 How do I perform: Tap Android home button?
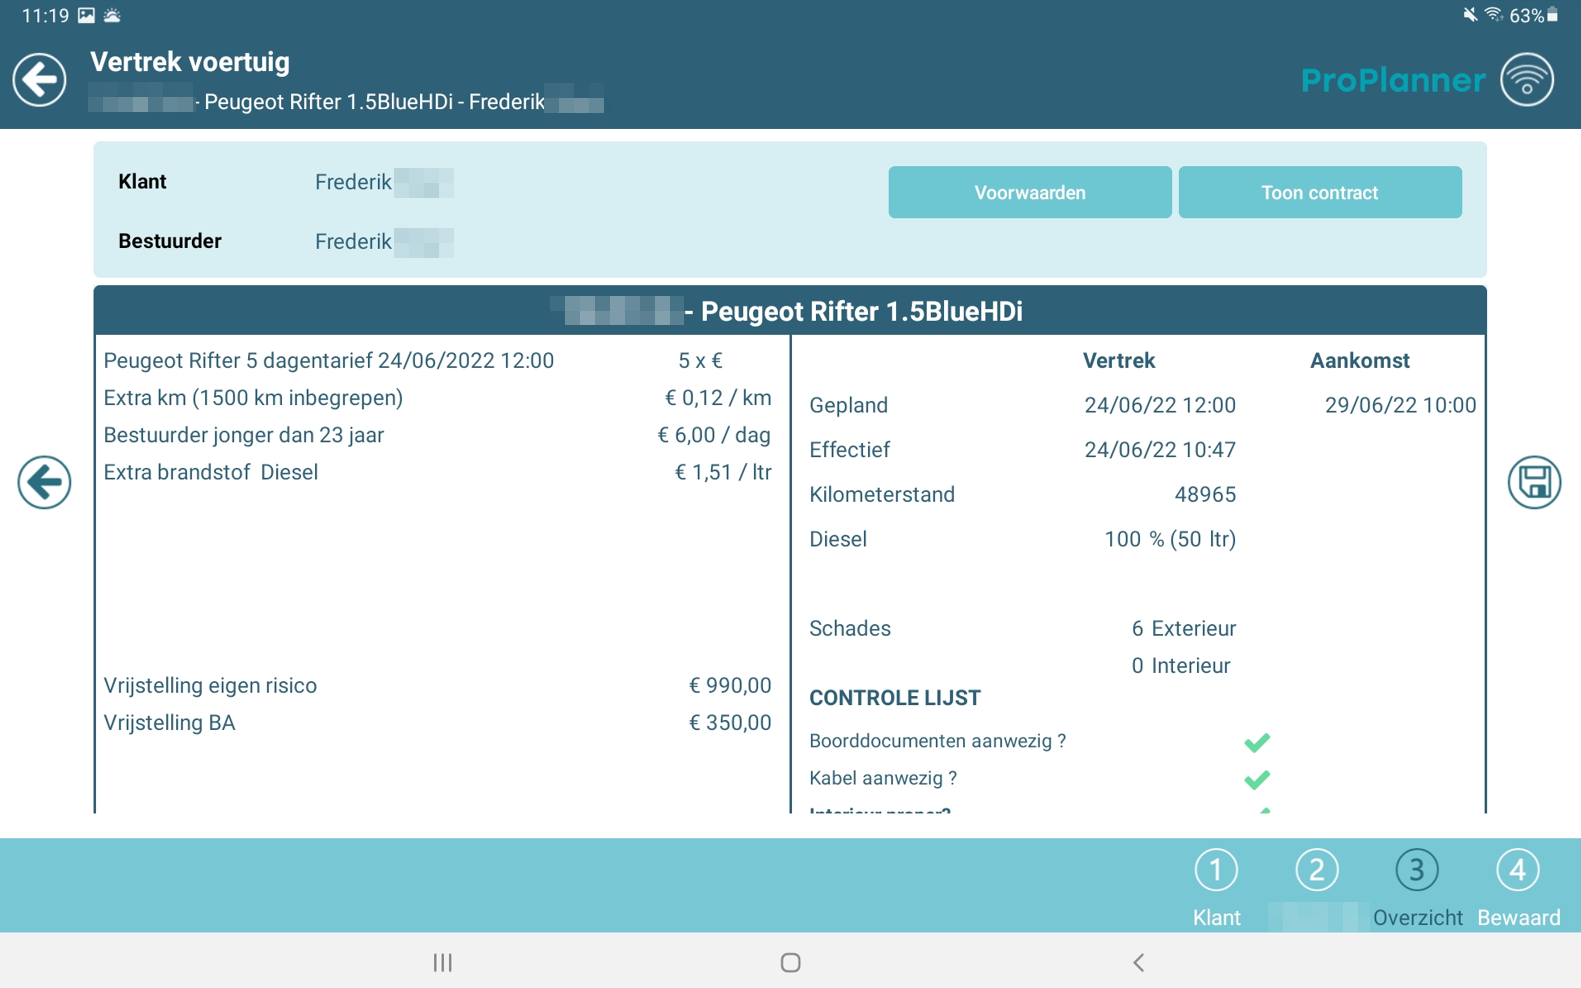(791, 962)
